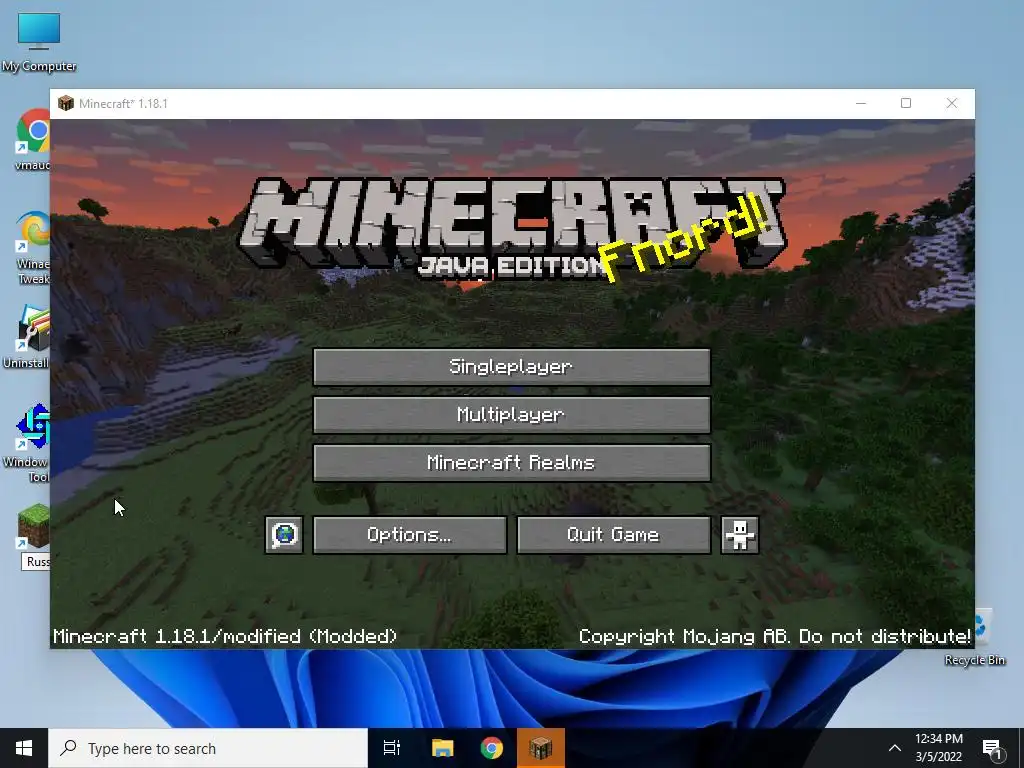Click the Minecraft taskbar button
1024x768 pixels.
pos(541,748)
